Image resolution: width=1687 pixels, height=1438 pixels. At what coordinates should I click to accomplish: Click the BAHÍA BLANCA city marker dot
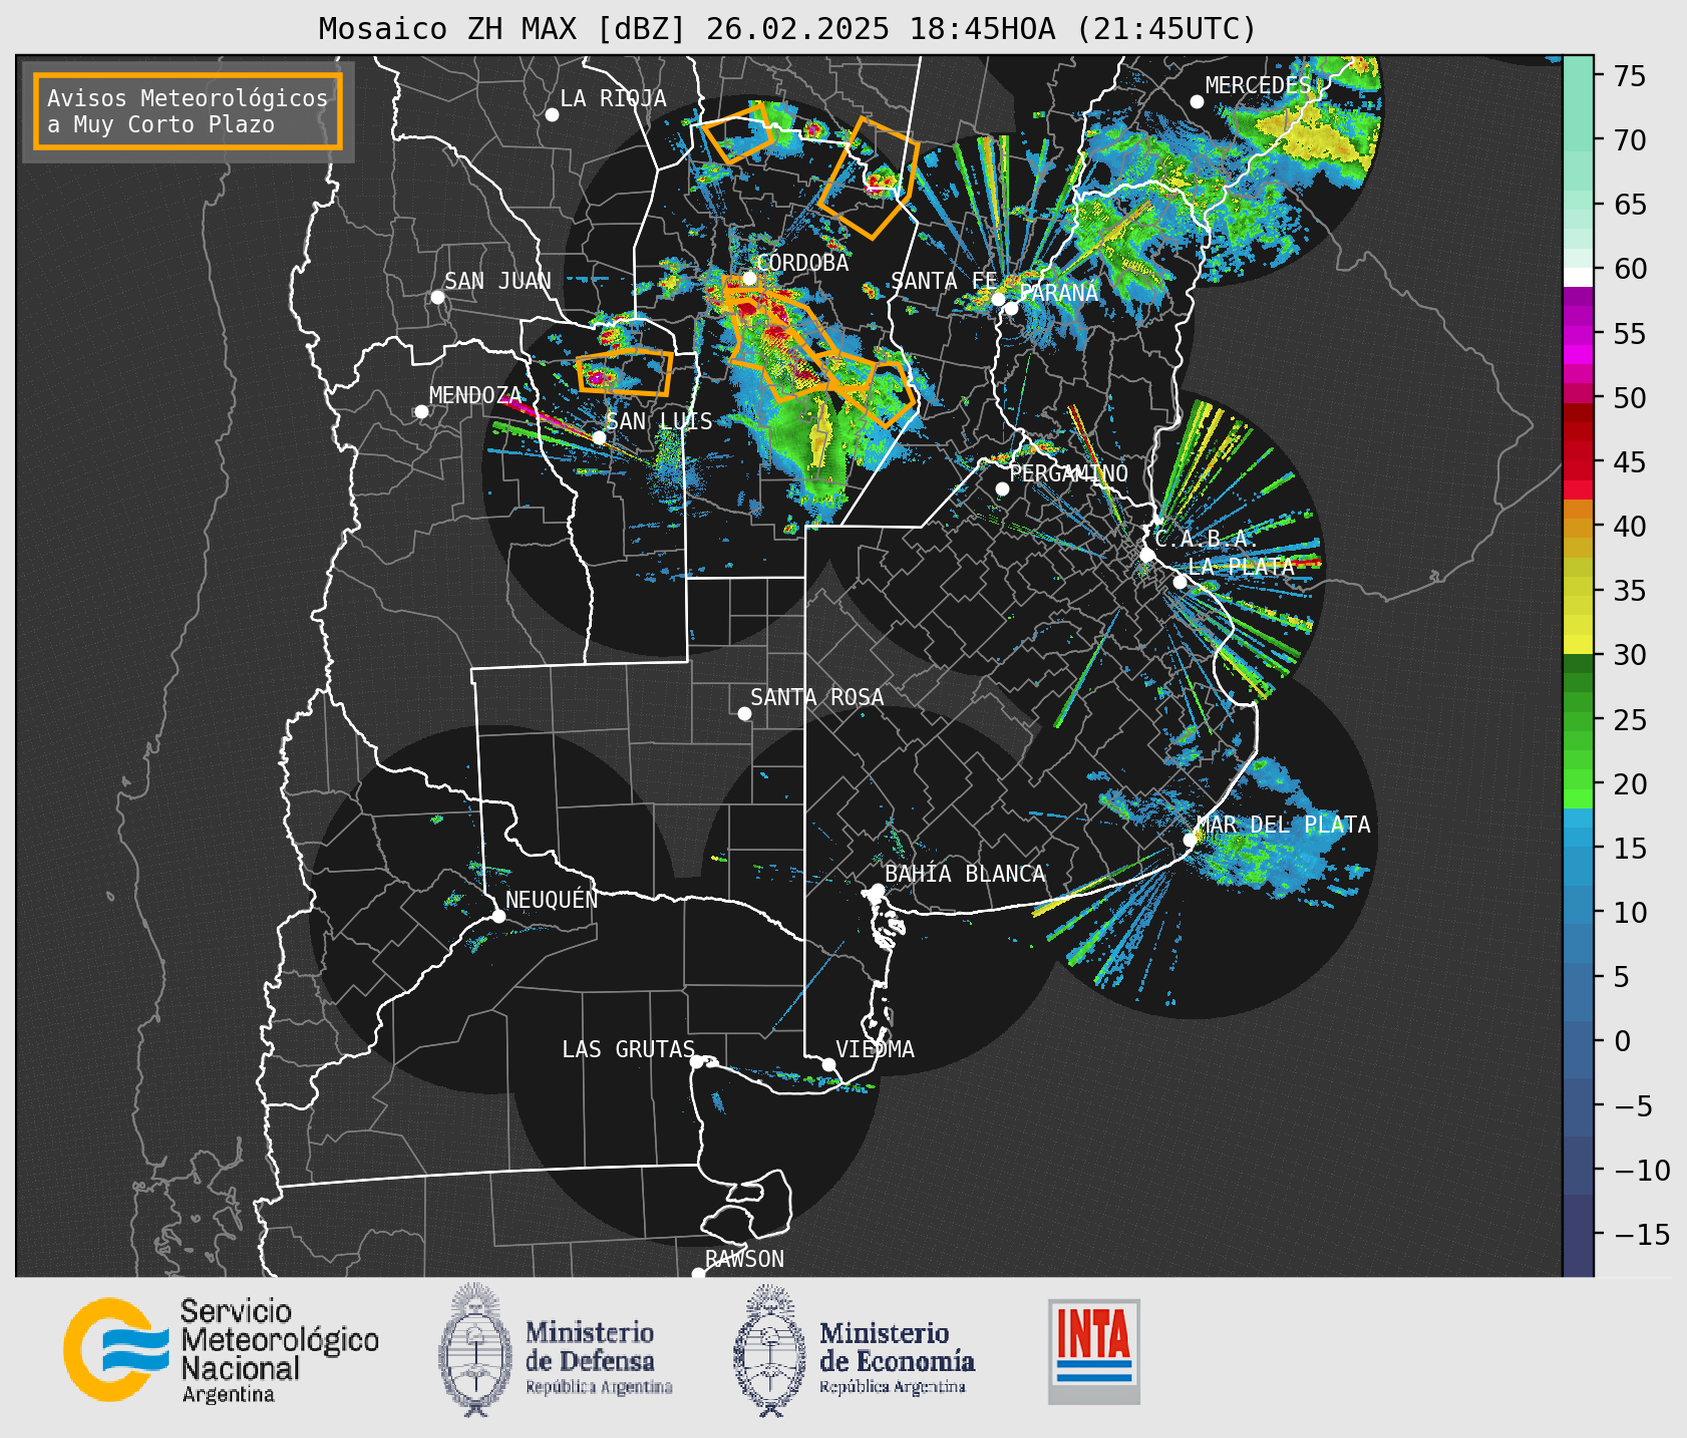877,890
